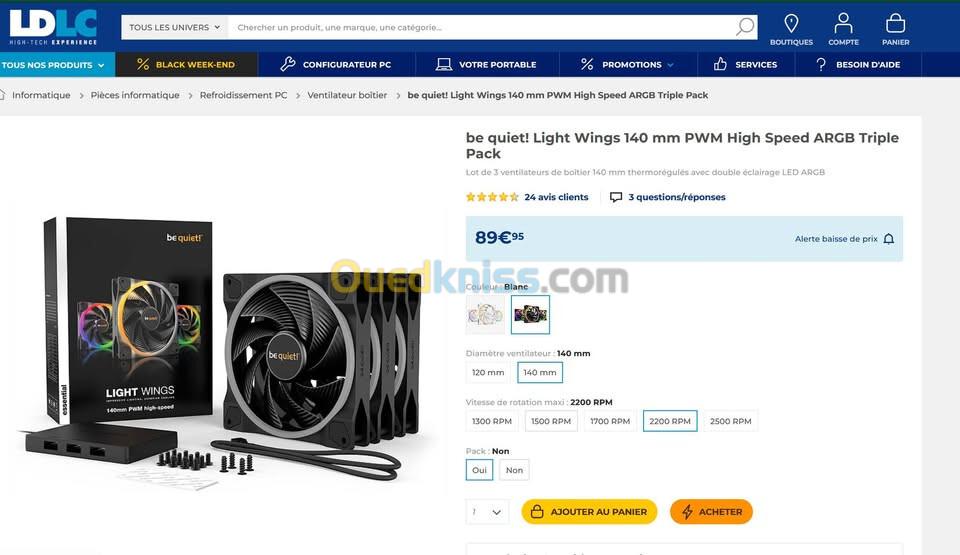Image resolution: width=960 pixels, height=555 pixels.
Task: Open the Configurateur PC menu item
Action: click(336, 65)
